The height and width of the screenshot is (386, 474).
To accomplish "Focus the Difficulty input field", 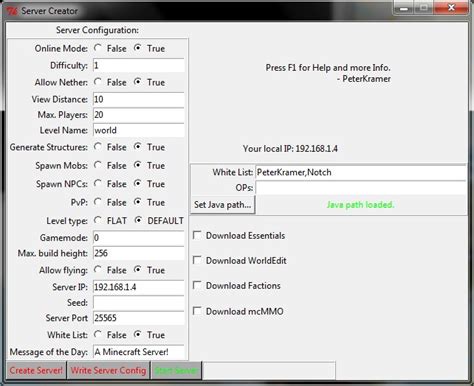I will pos(138,65).
